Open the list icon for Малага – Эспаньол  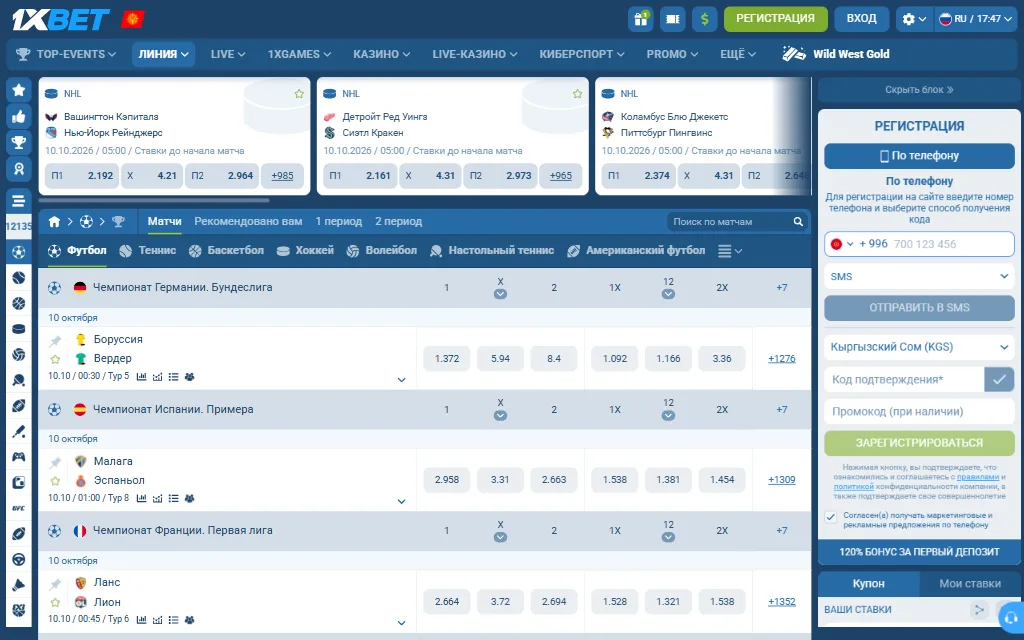(x=173, y=498)
